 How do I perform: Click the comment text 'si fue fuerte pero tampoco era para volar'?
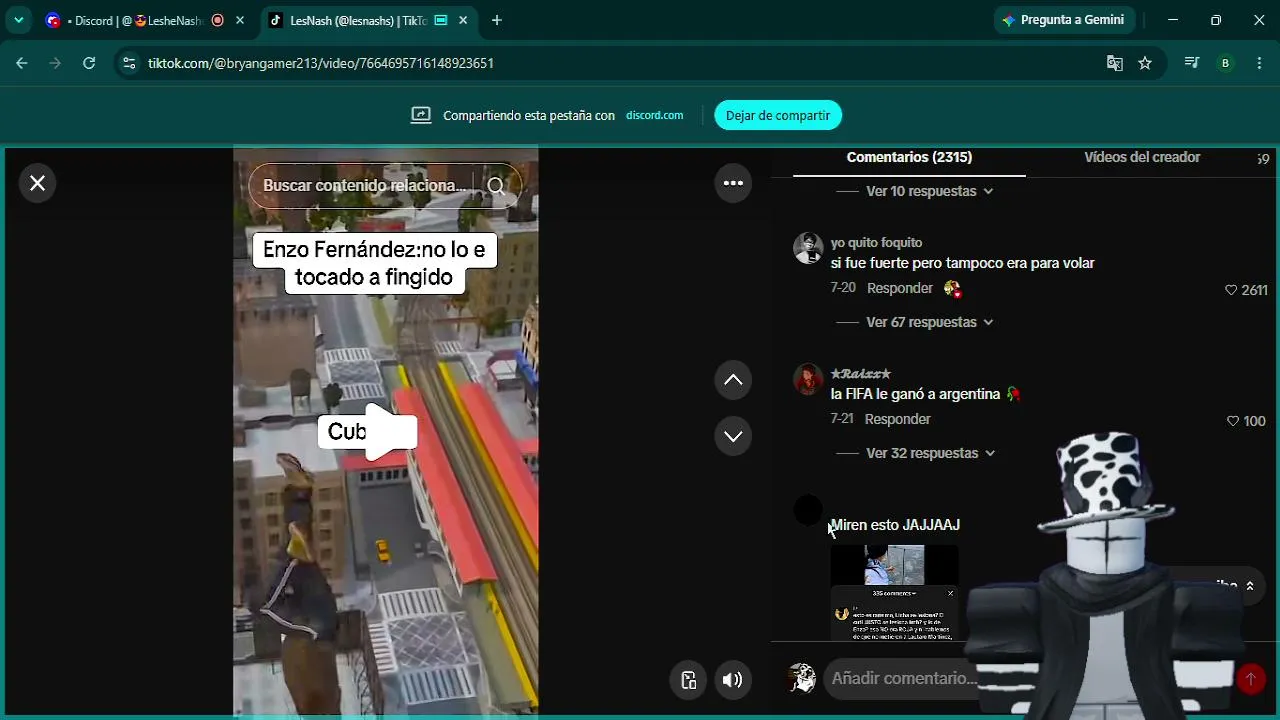tap(962, 263)
